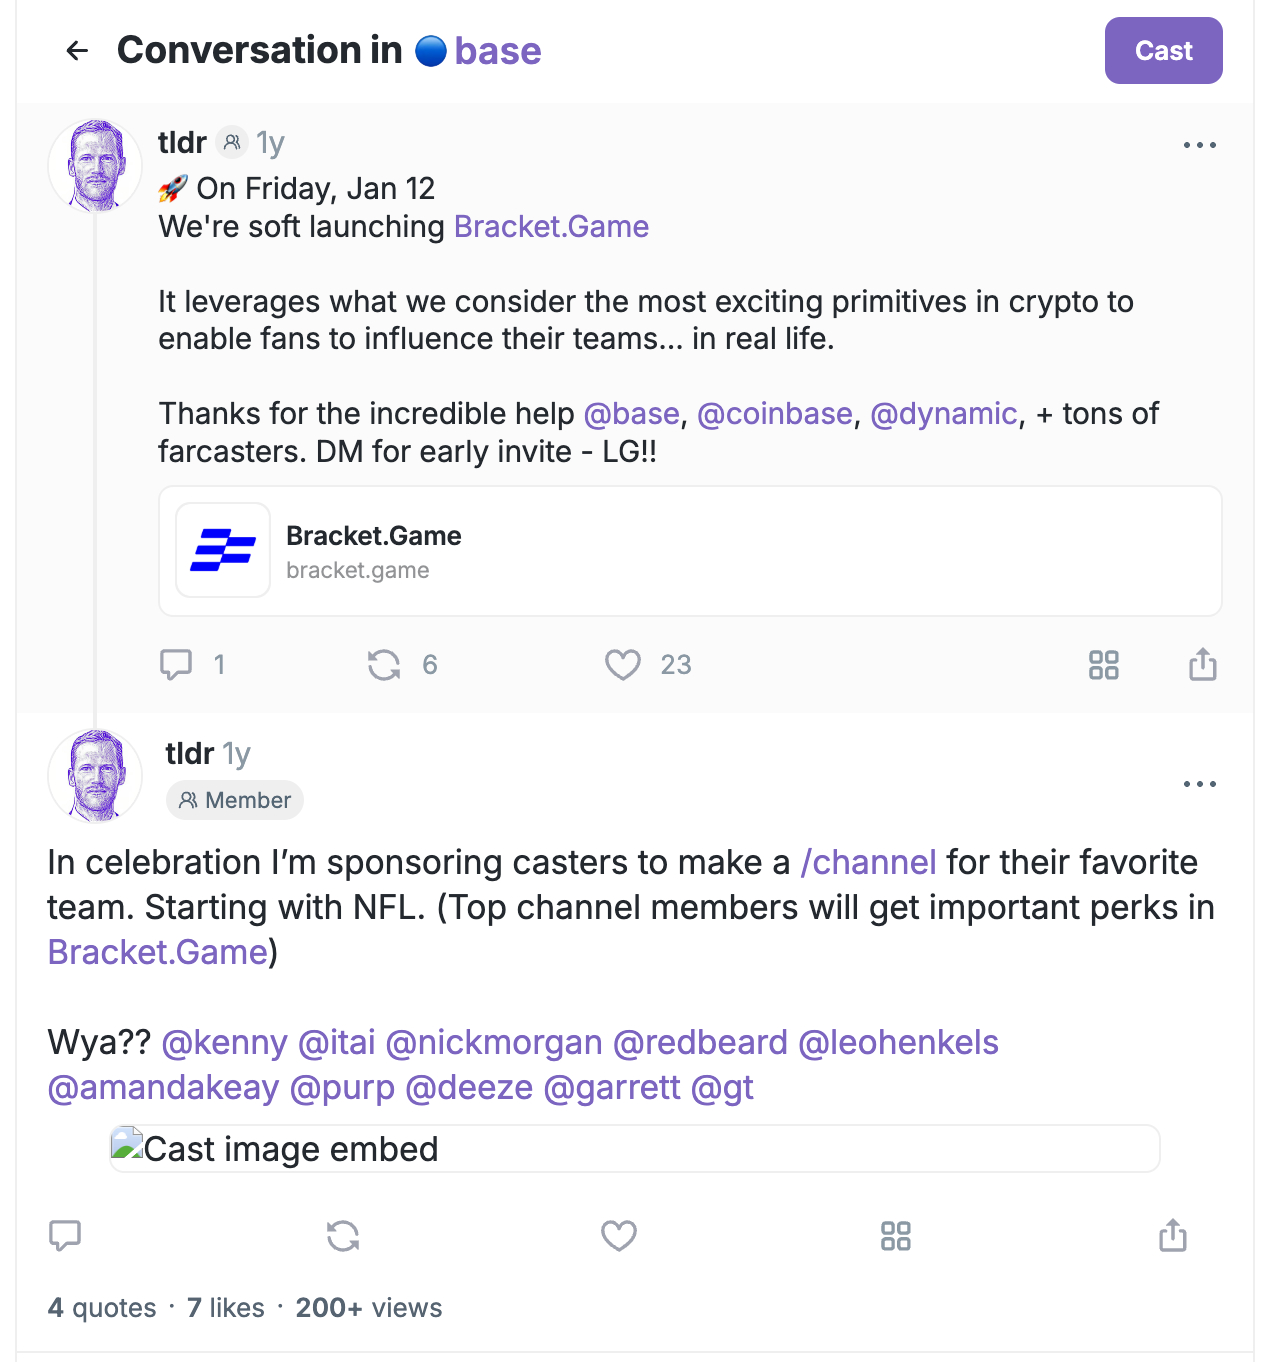The height and width of the screenshot is (1362, 1268).
Task: Like the Bracket.Game launch cast
Action: pos(621,664)
